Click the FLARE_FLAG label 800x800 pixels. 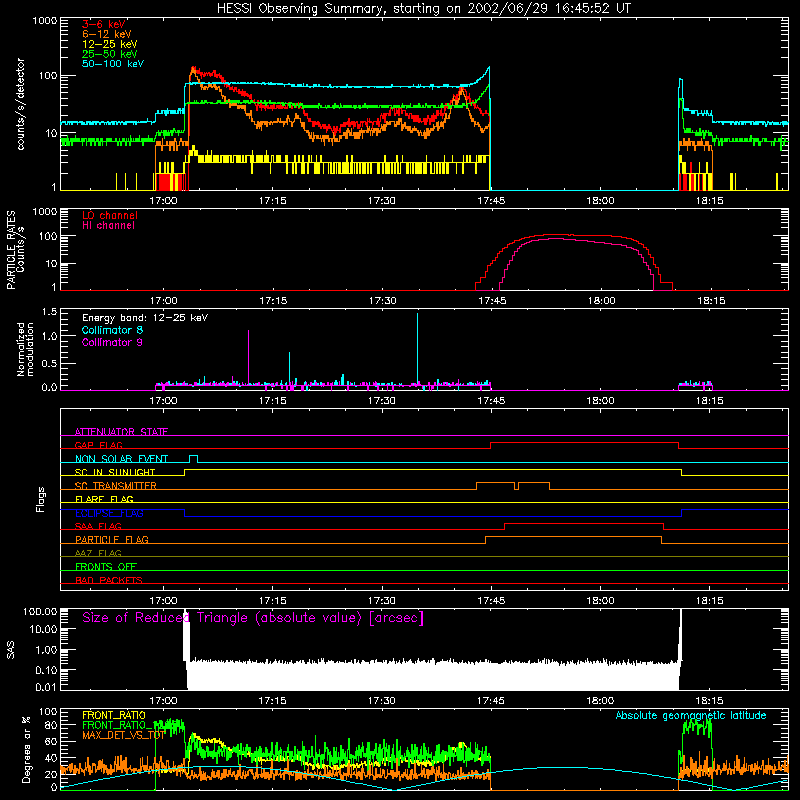[104, 499]
